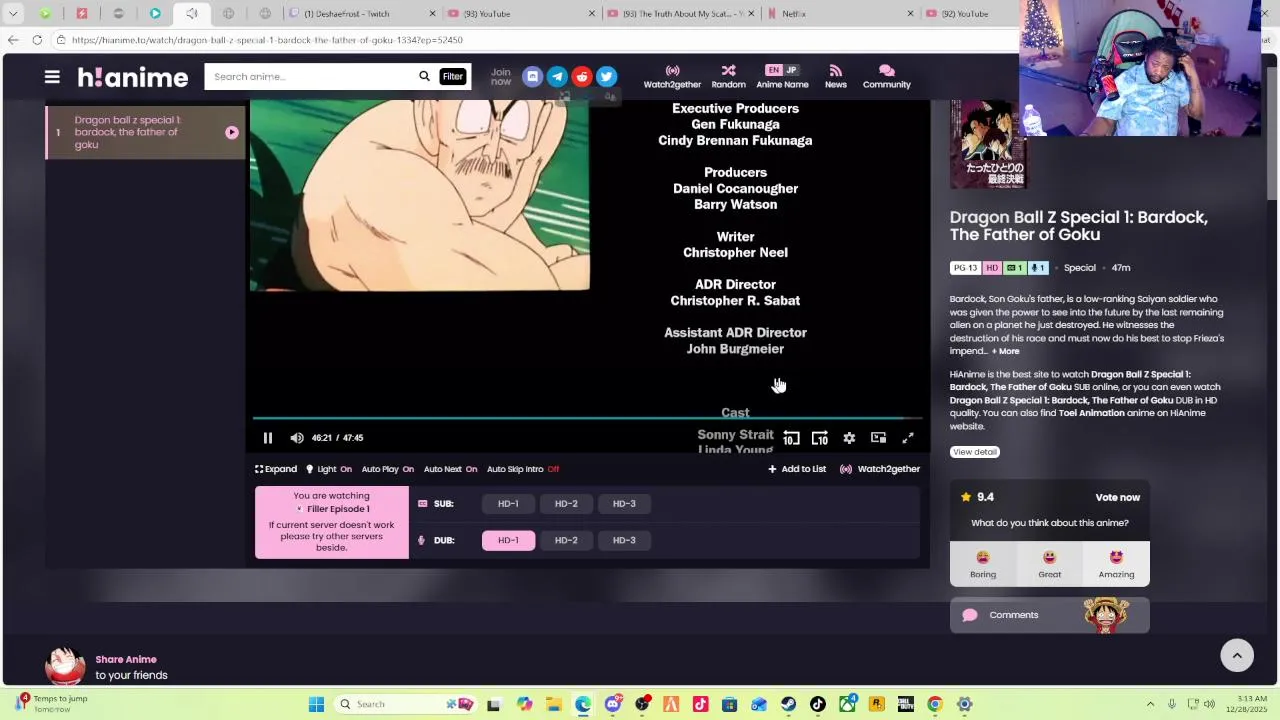Enable picture-in-picture mode
The width and height of the screenshot is (1280, 720).
pos(878,438)
